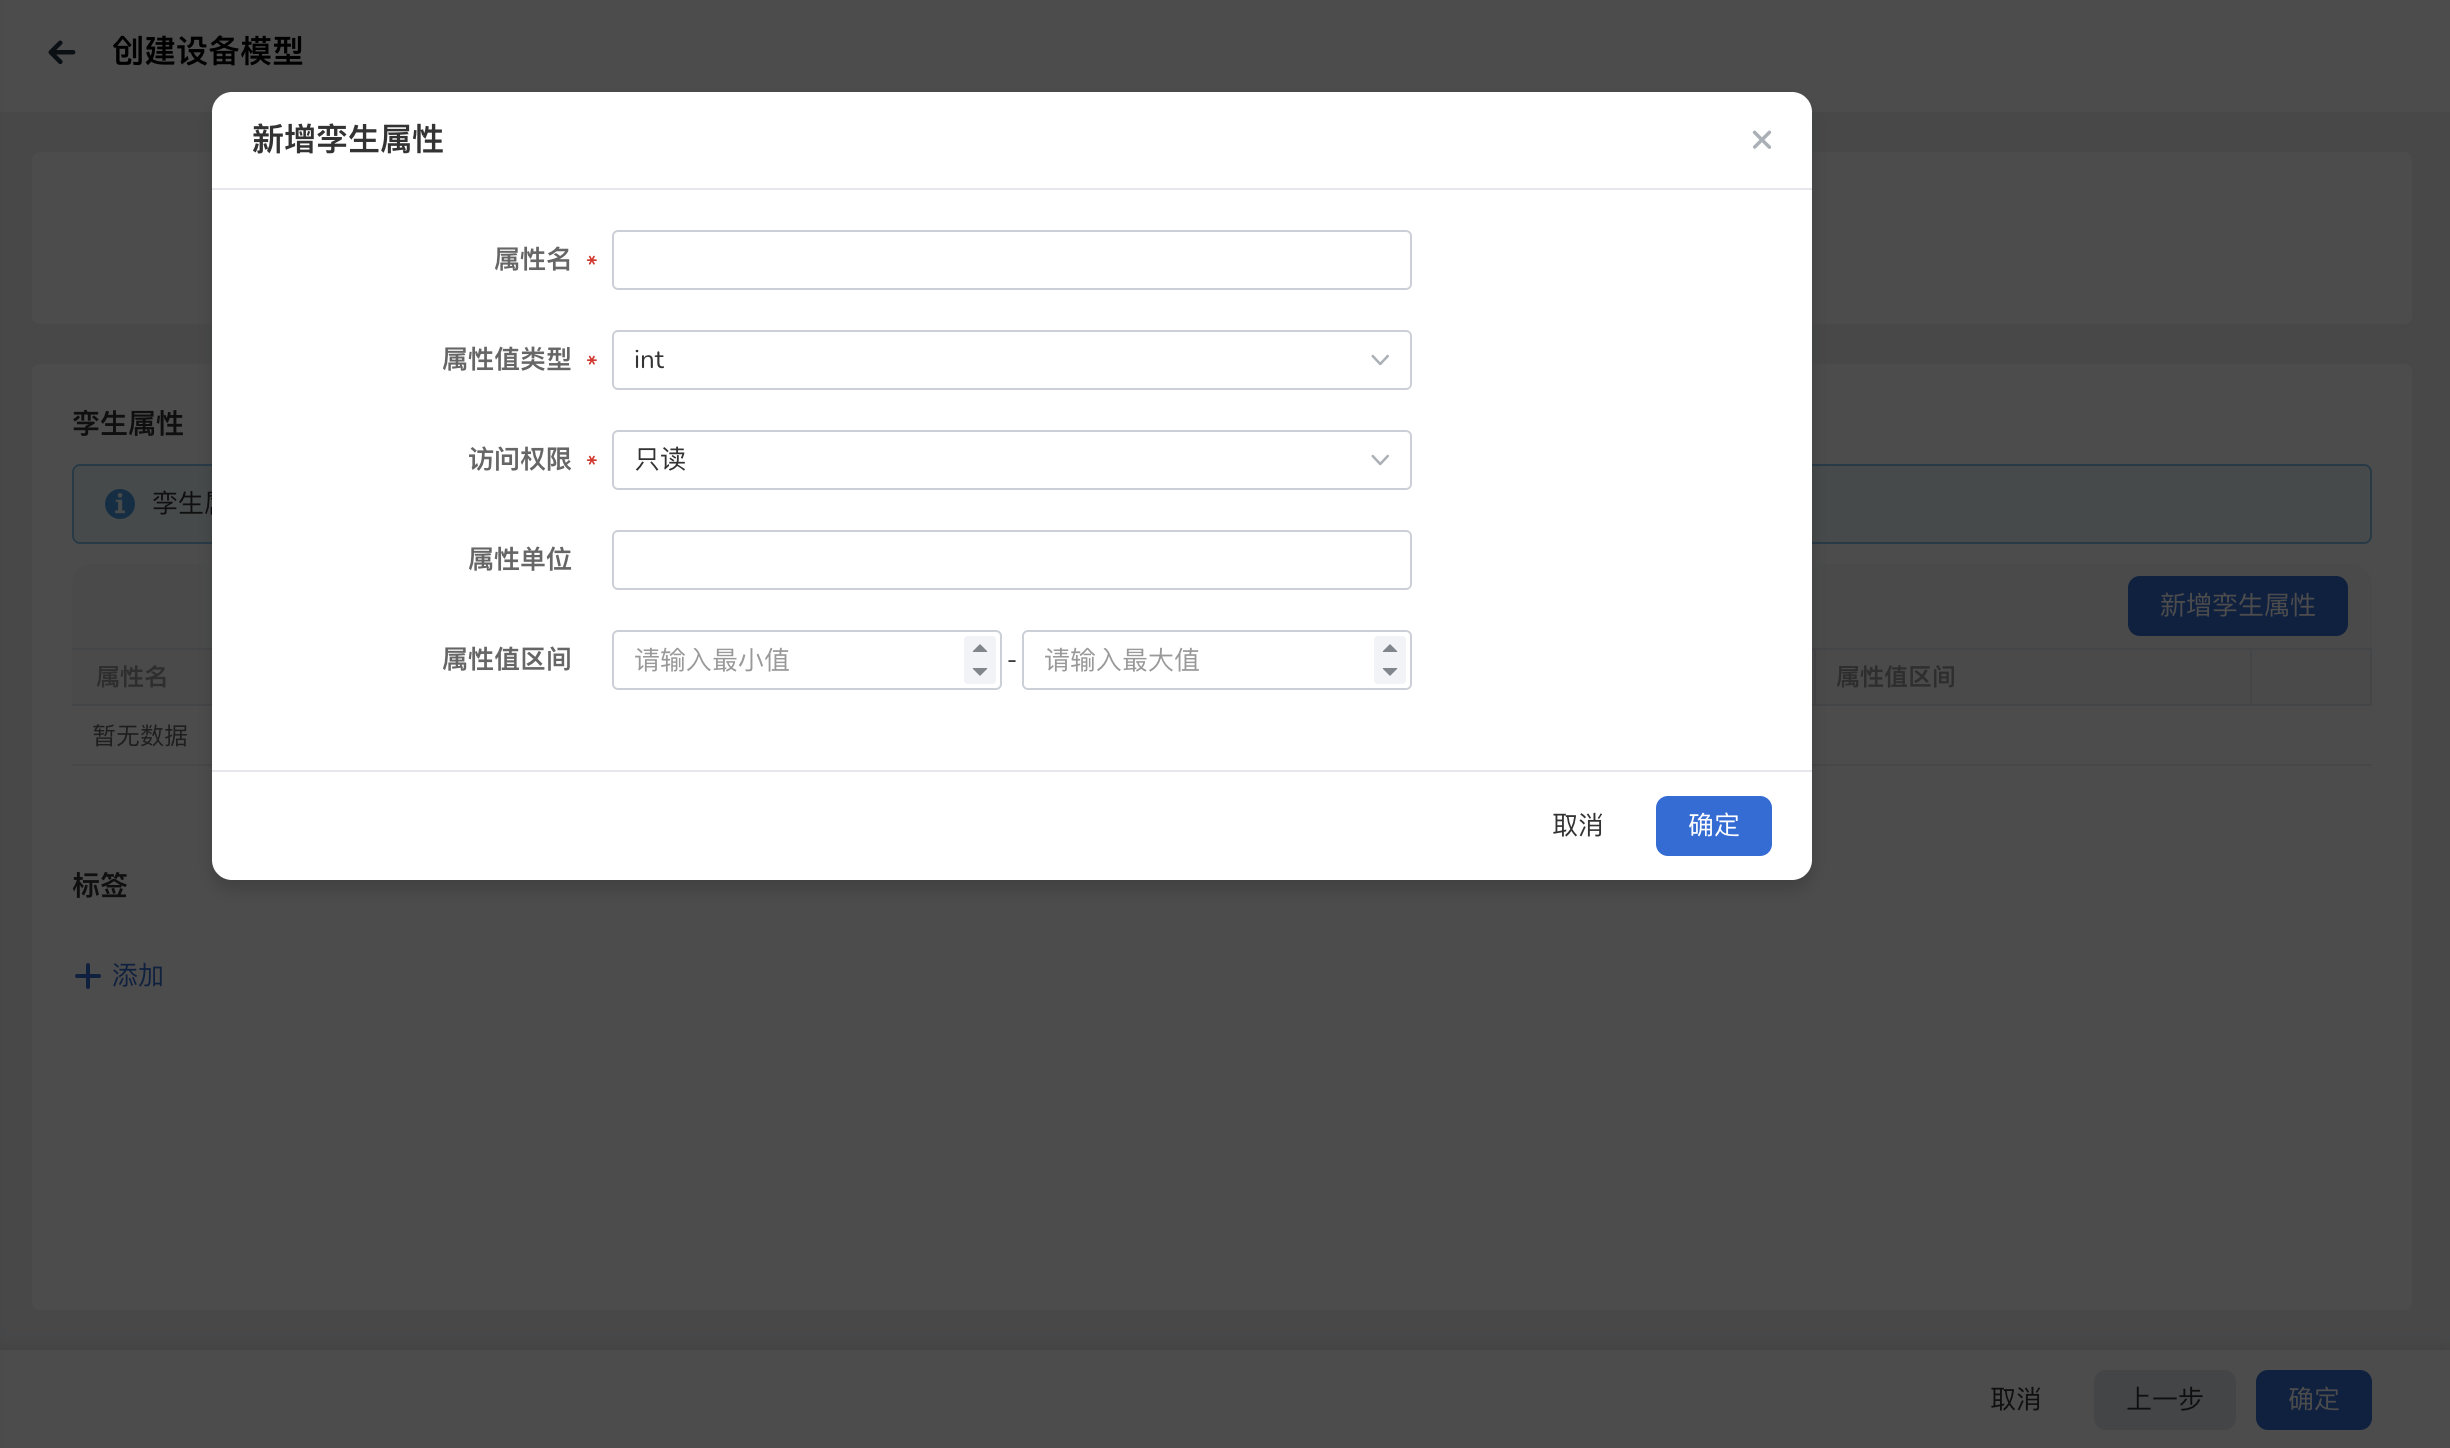Enable read-write access in 访问权限
Image resolution: width=2450 pixels, height=1448 pixels.
(x=1011, y=459)
